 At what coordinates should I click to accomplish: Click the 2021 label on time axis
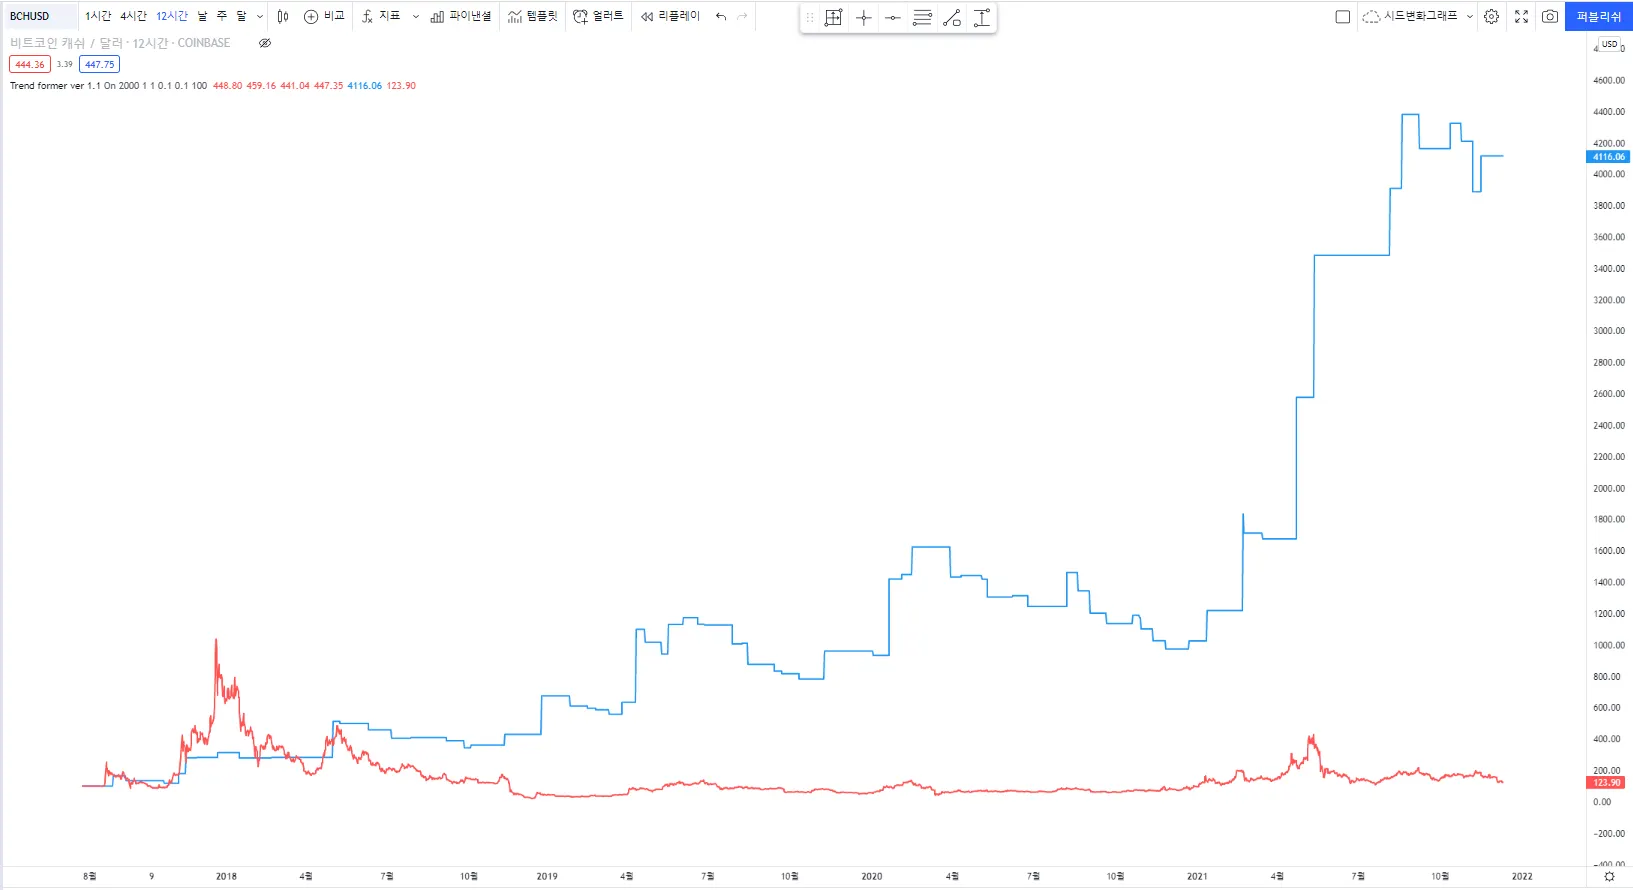[x=1197, y=876]
